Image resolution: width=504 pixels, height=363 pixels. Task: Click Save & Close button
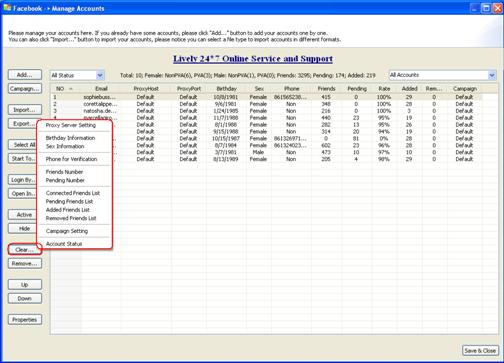coord(480,351)
